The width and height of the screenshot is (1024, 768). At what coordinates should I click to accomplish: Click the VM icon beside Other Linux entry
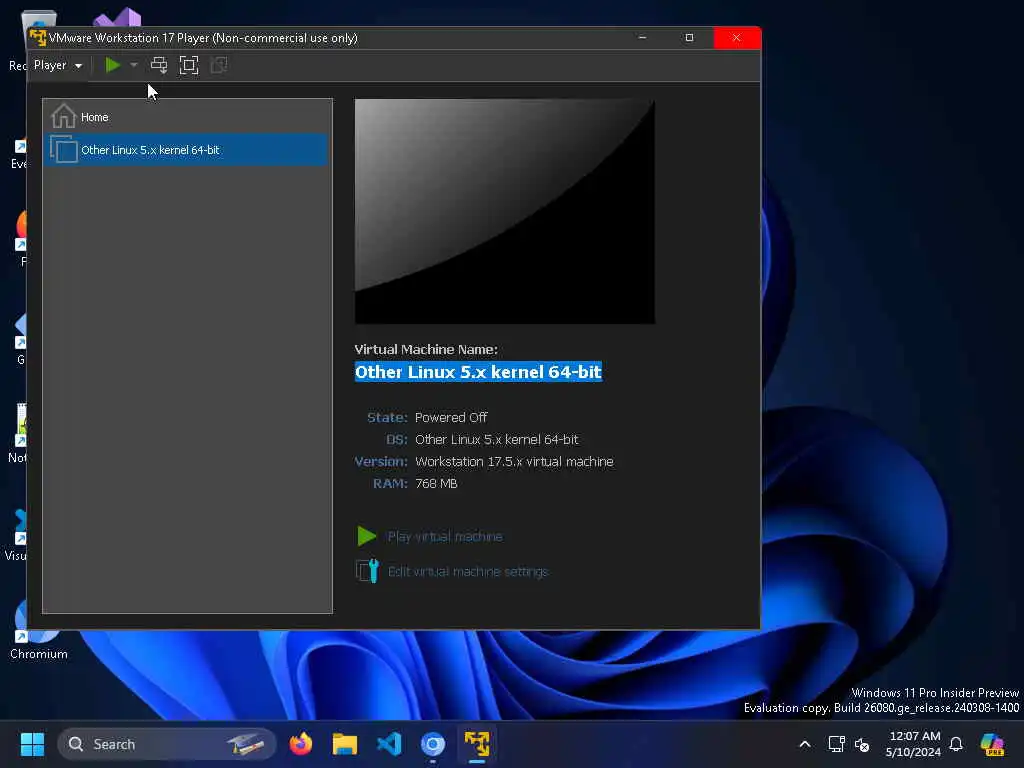coord(64,149)
